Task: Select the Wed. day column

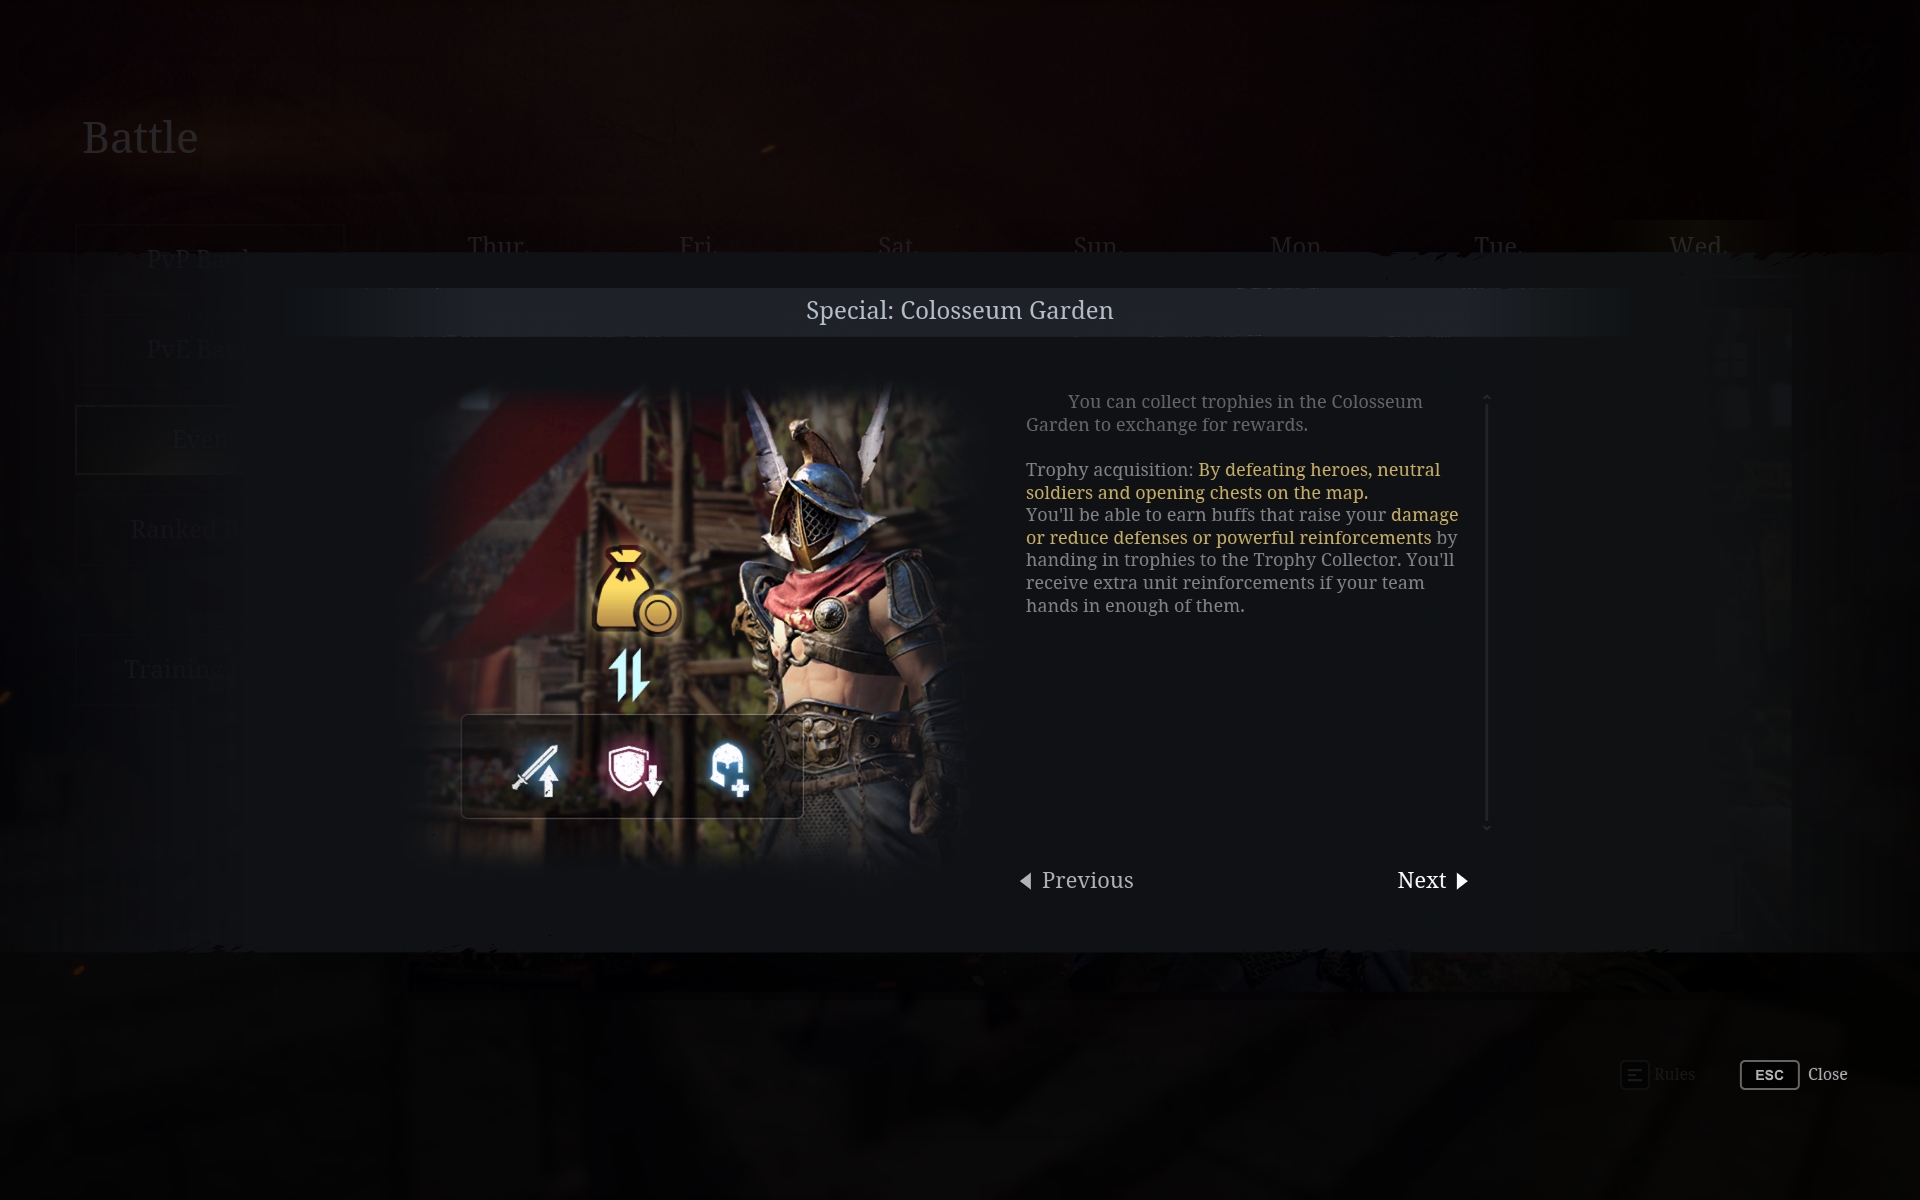Action: point(1697,245)
